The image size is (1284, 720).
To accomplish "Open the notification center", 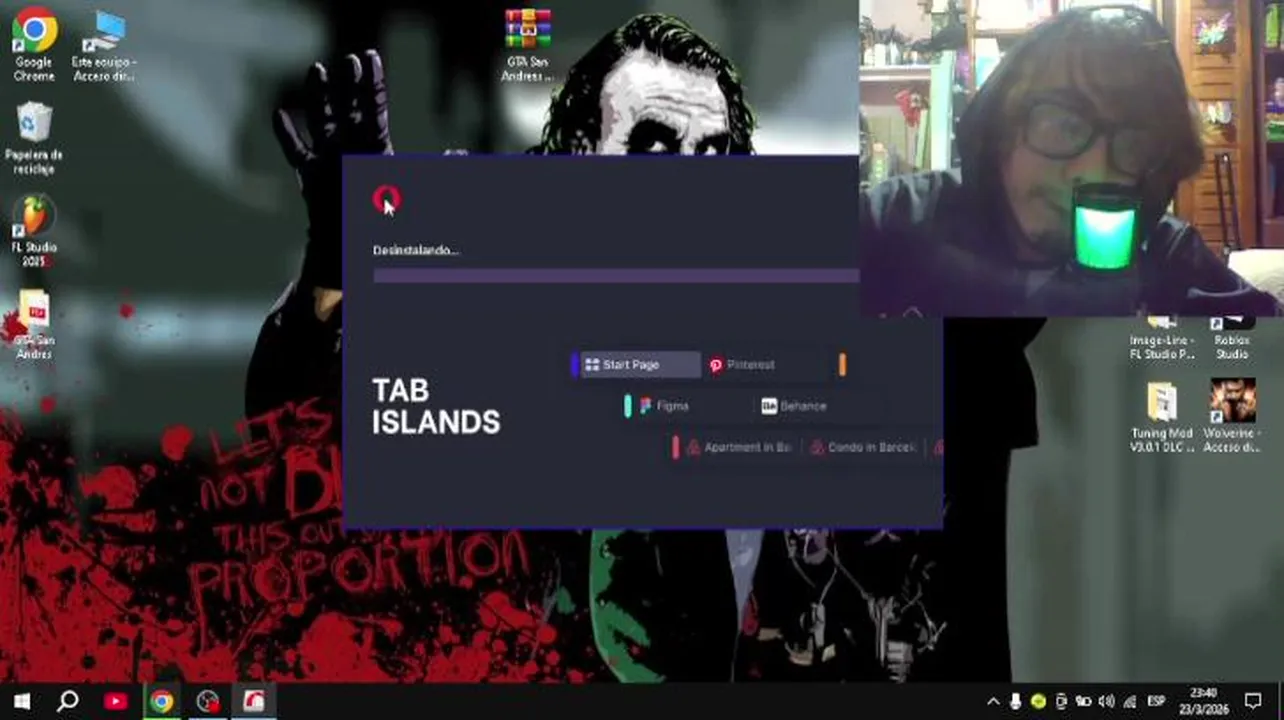I will pyautogui.click(x=1253, y=701).
